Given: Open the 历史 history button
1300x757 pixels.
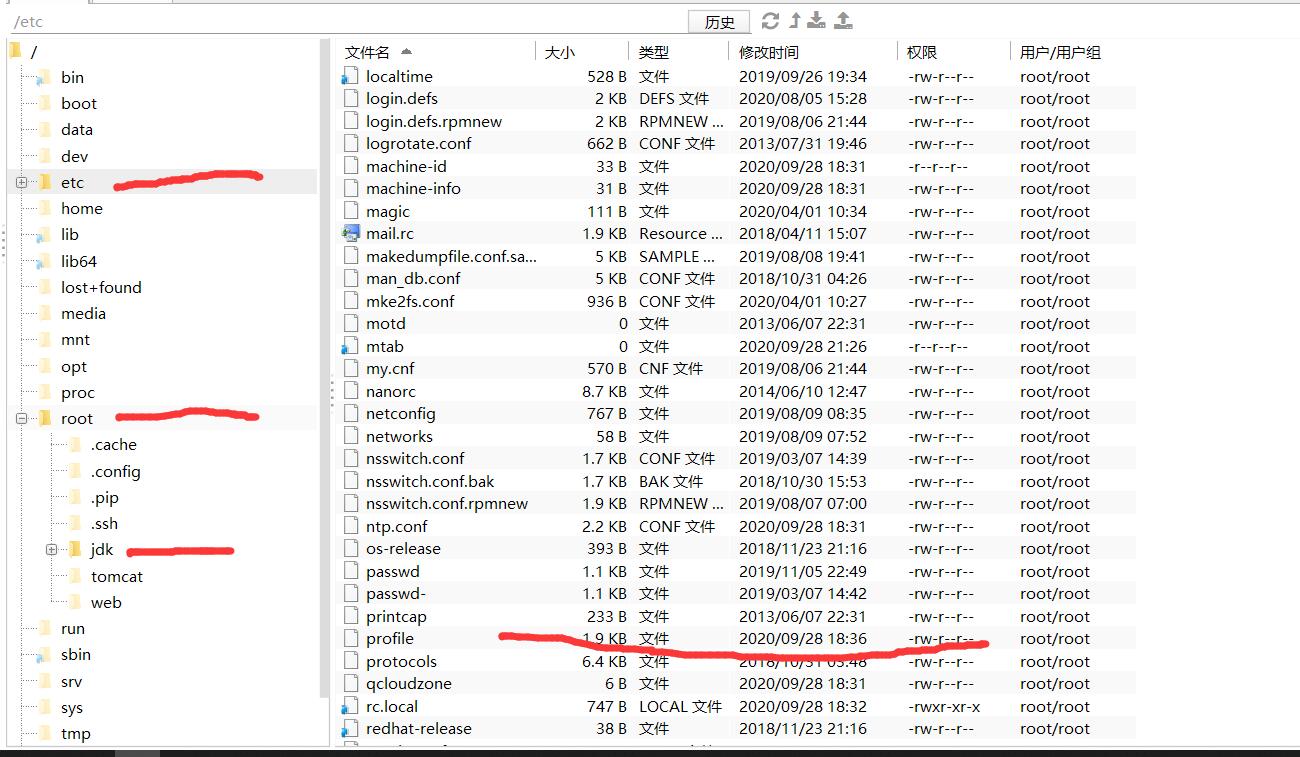Looking at the screenshot, I should (x=719, y=21).
